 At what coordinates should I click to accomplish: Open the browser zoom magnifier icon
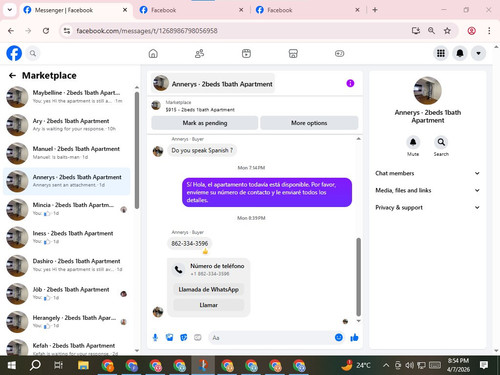[x=431, y=31]
